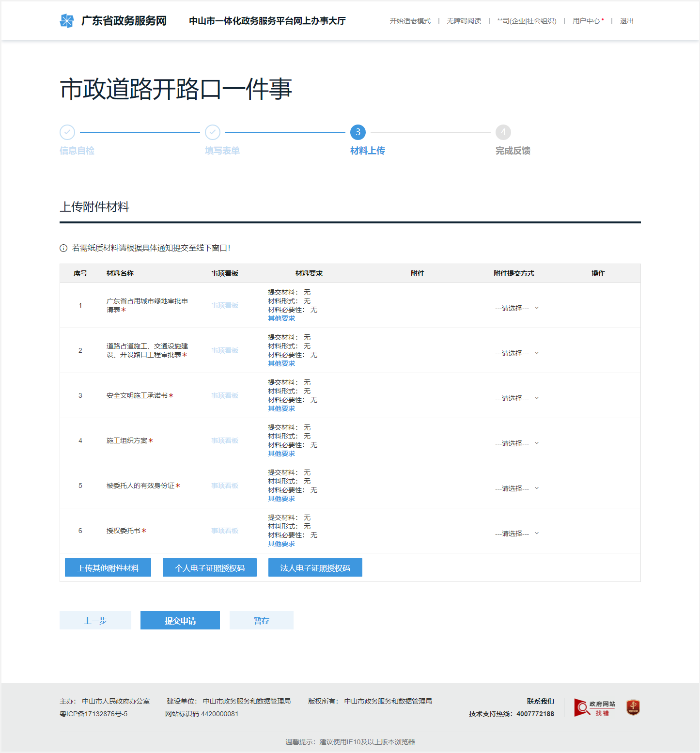
Task: Open 事项看板 link for 道路占道施工 row
Action: coord(225,351)
